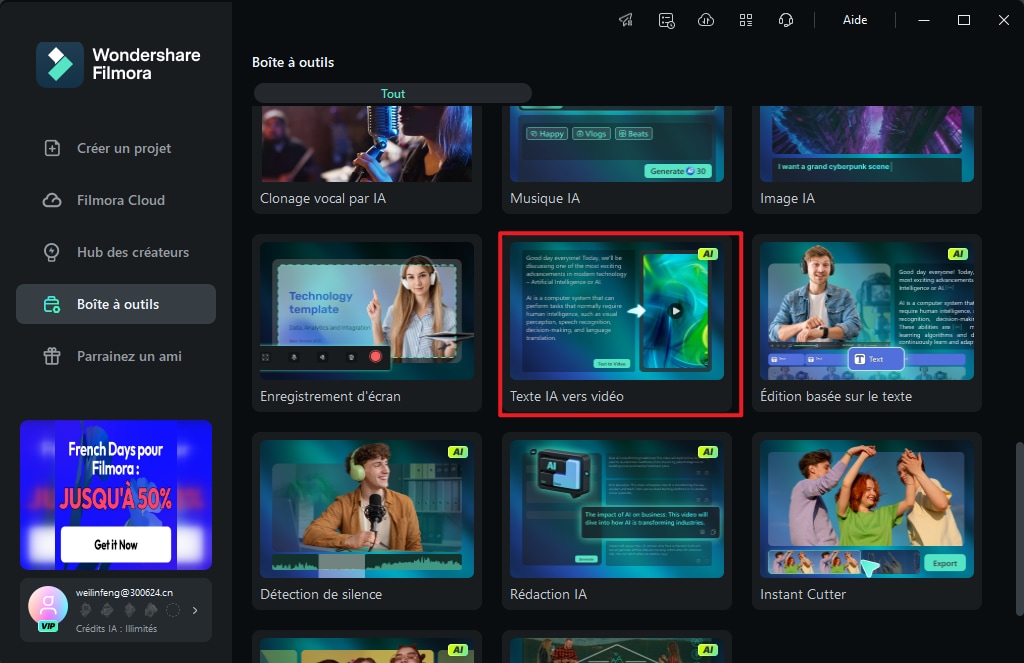Click the Crédits IA : Illimités text
Image resolution: width=1024 pixels, height=663 pixels.
(x=116, y=628)
